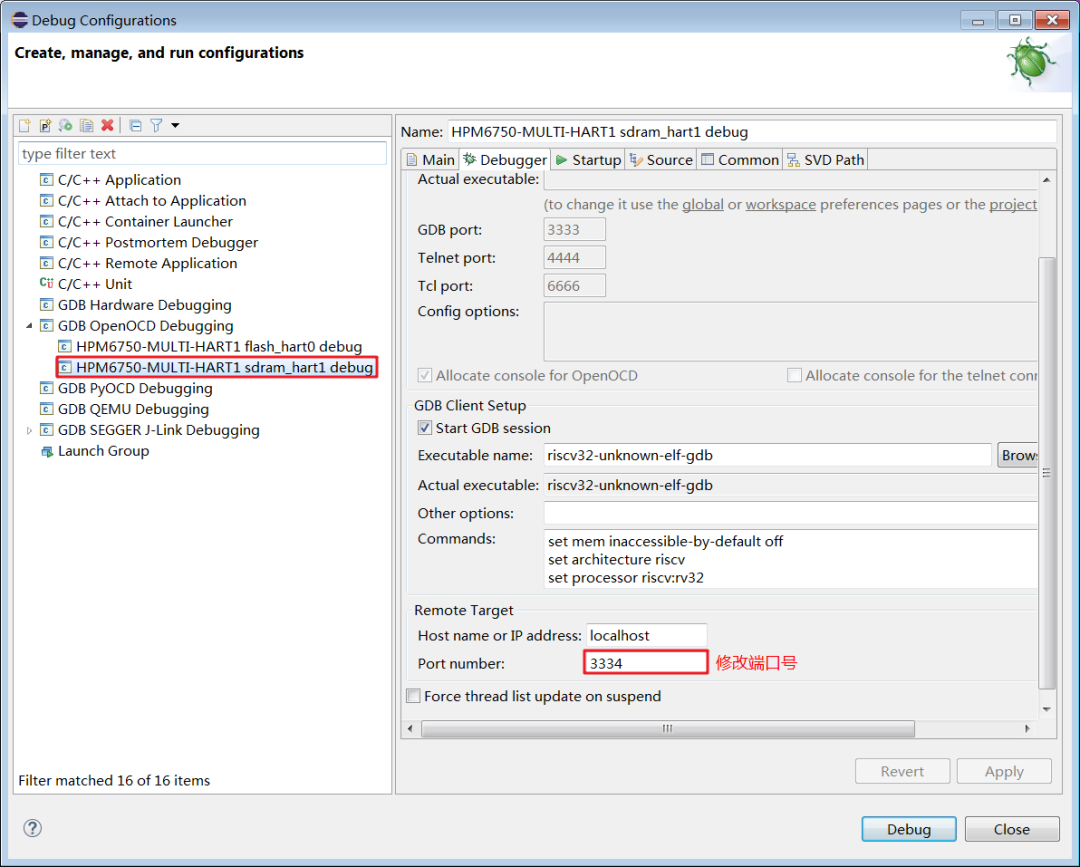Viewport: 1080px width, 867px height.
Task: Click the Apply button
Action: click(1004, 771)
